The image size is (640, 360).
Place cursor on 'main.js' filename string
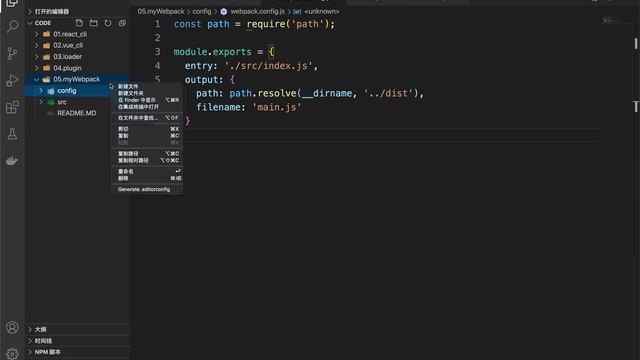(277, 107)
